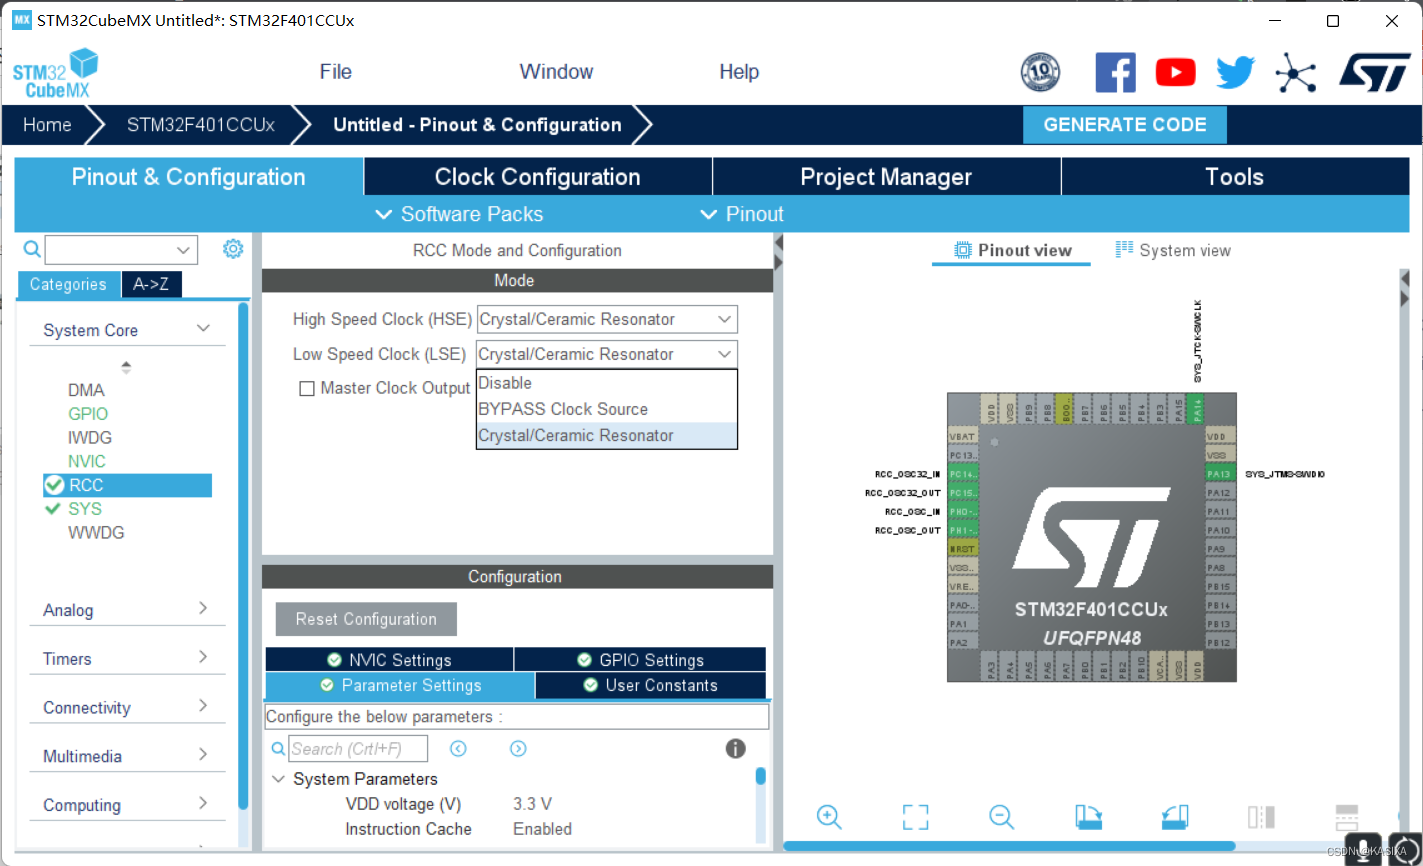Open the ST Facebook page icon
1423x866 pixels.
tap(1115, 73)
